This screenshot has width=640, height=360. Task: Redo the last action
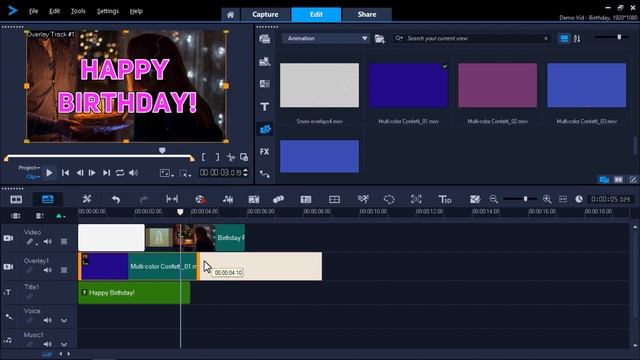tap(144, 199)
